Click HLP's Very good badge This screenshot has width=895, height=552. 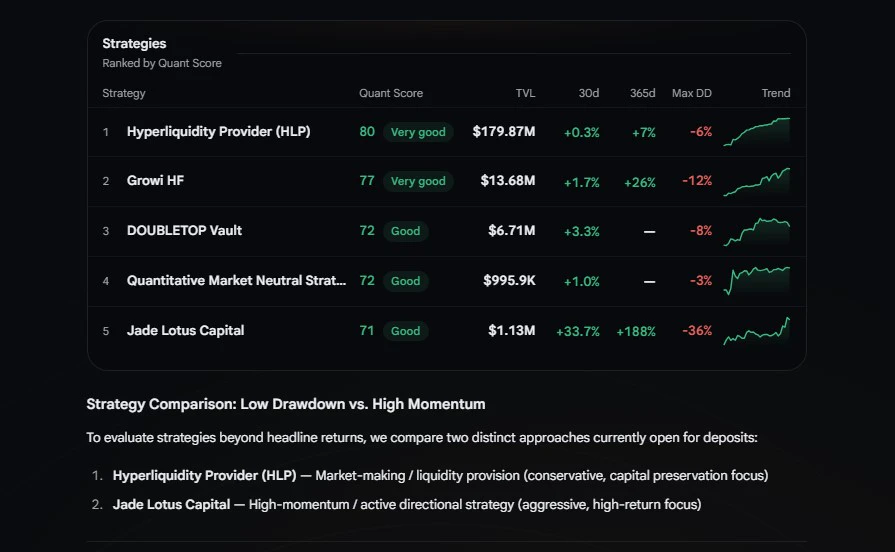click(x=418, y=132)
